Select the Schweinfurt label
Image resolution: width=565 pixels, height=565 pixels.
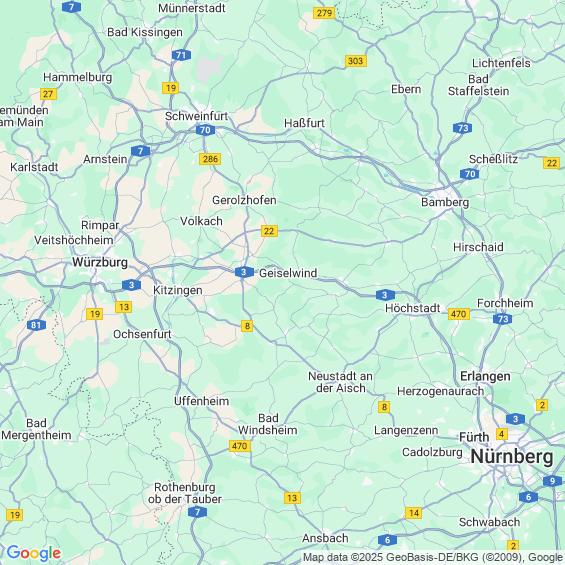point(196,116)
